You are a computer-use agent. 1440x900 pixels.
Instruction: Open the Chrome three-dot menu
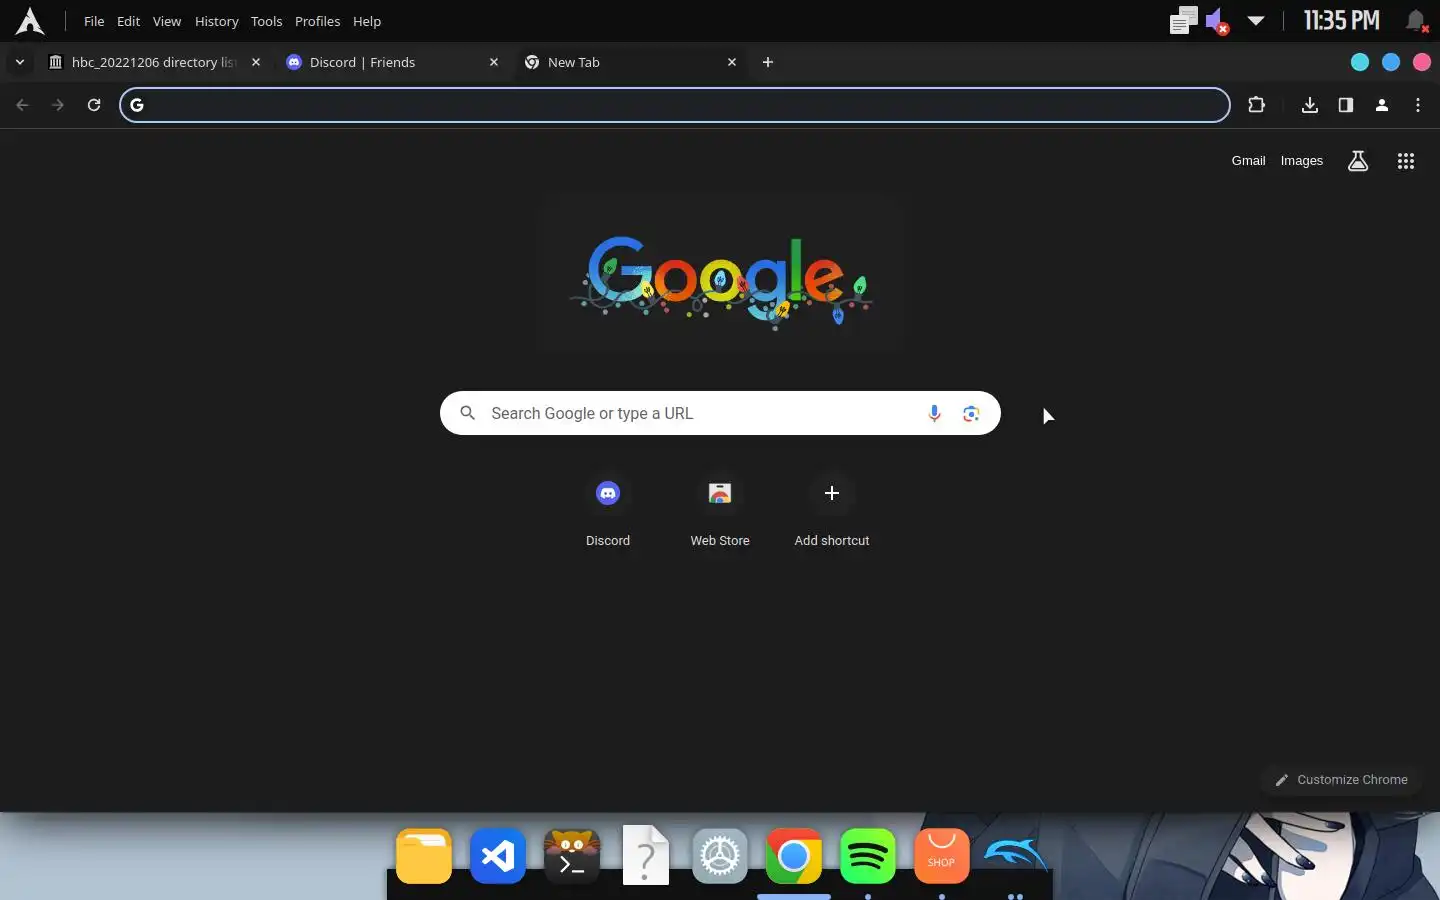tap(1418, 105)
